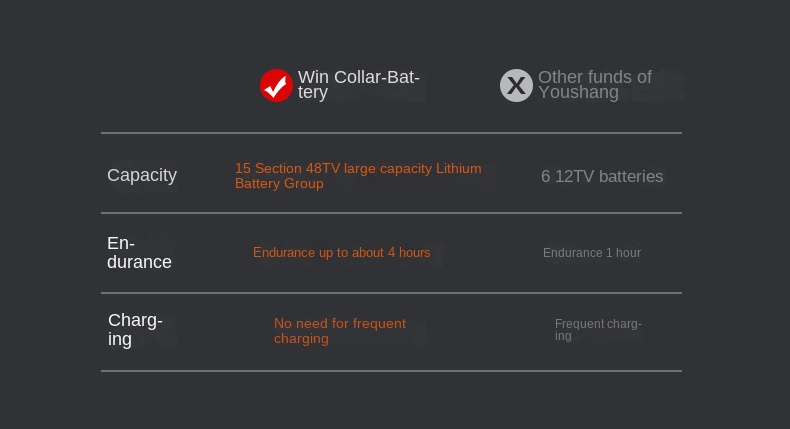Click the bottom divider under Charging row
Image resolution: width=790 pixels, height=429 pixels.
click(391, 371)
